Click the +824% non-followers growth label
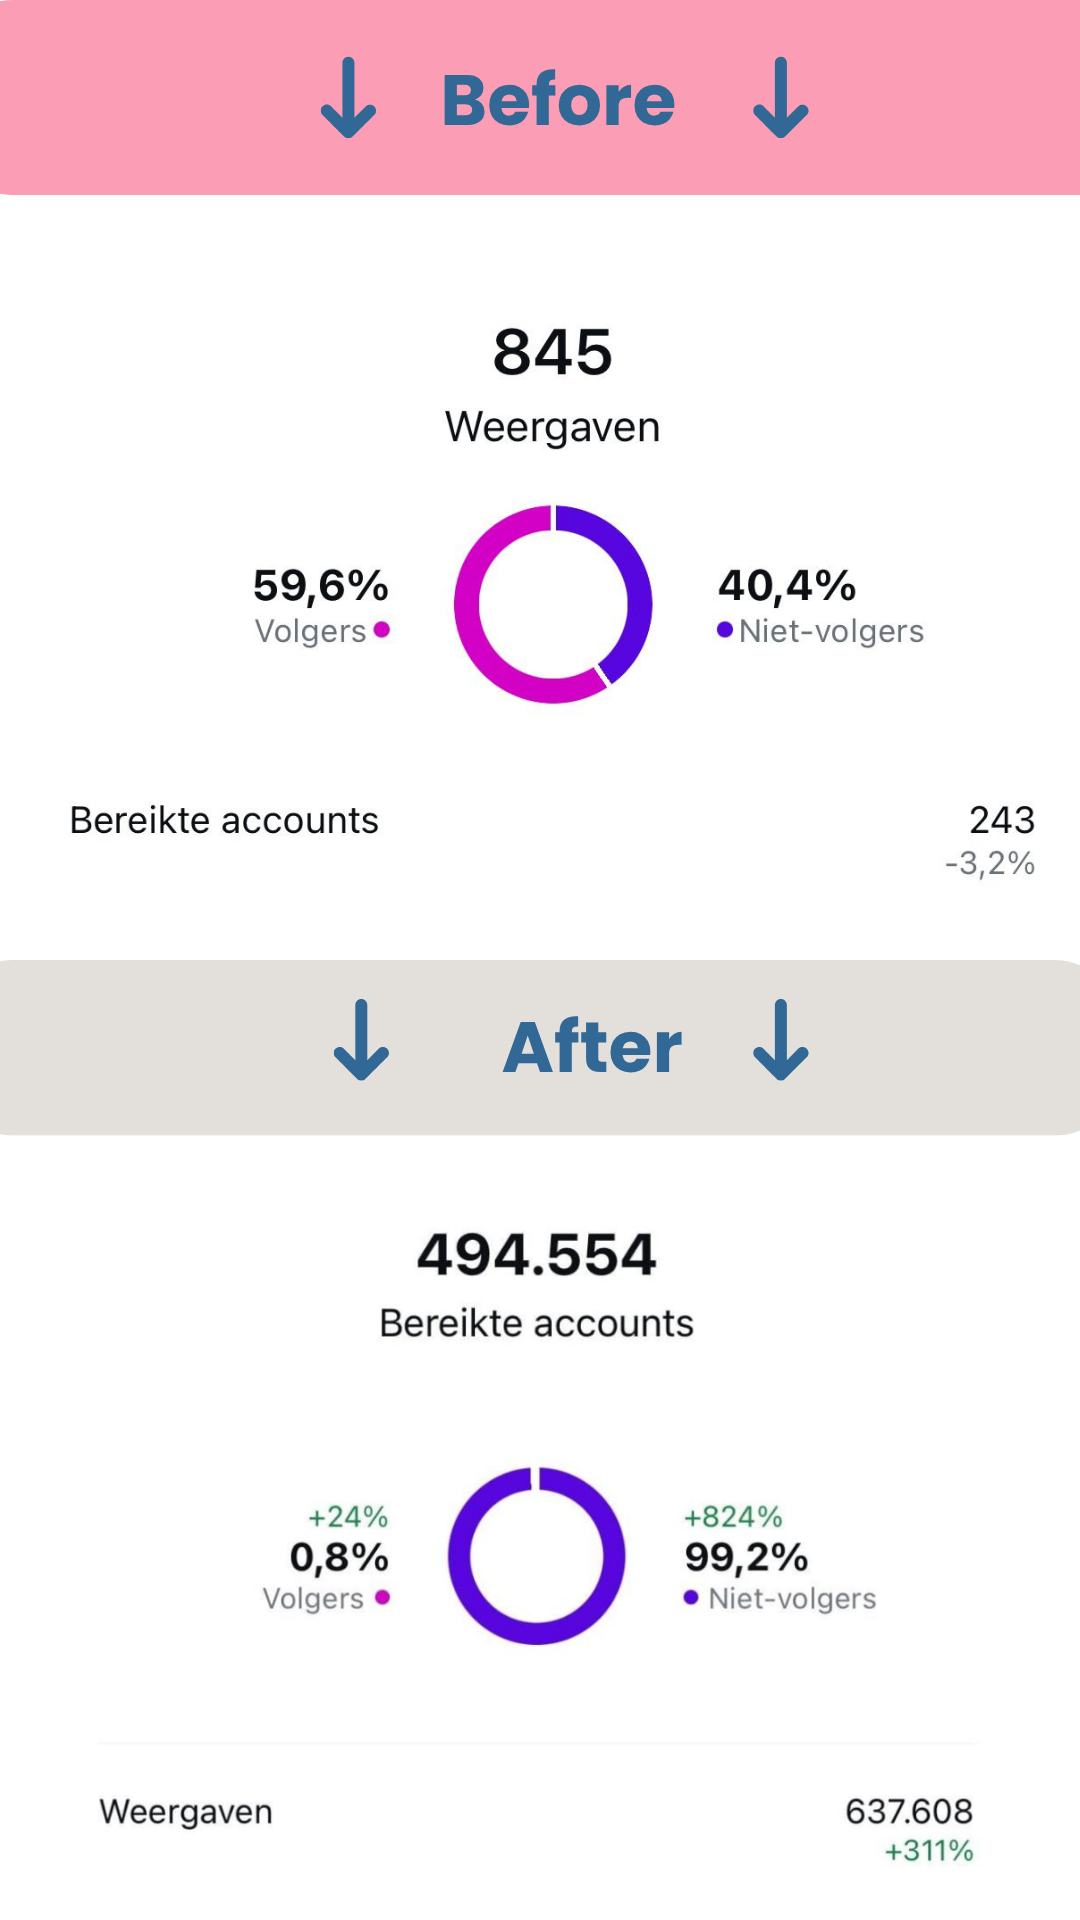Image resolution: width=1080 pixels, height=1920 pixels. 732,1517
